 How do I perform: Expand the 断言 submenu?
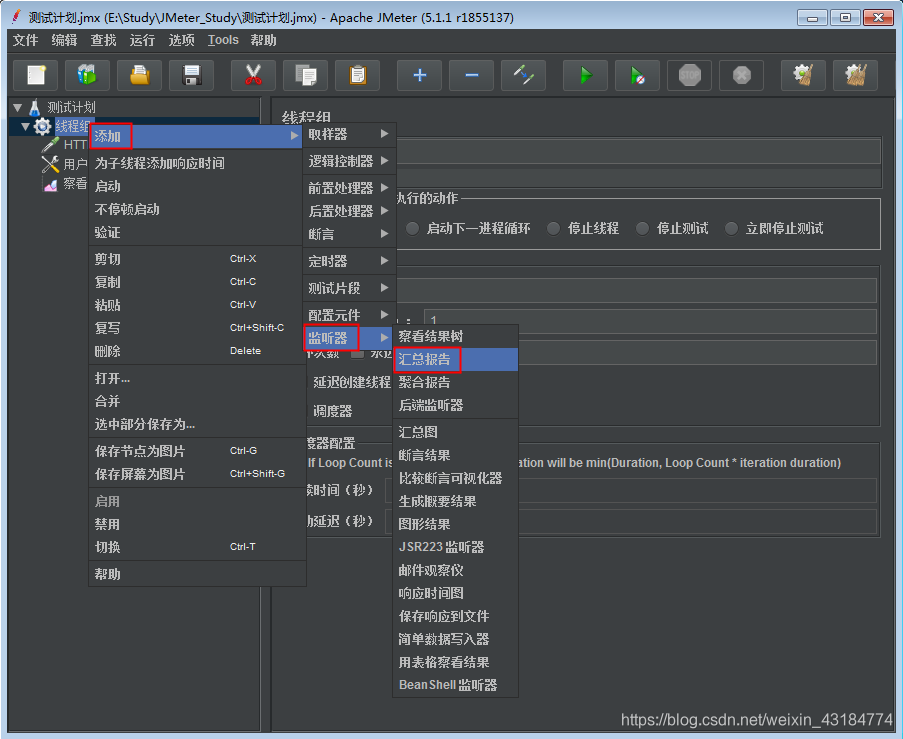tap(349, 234)
